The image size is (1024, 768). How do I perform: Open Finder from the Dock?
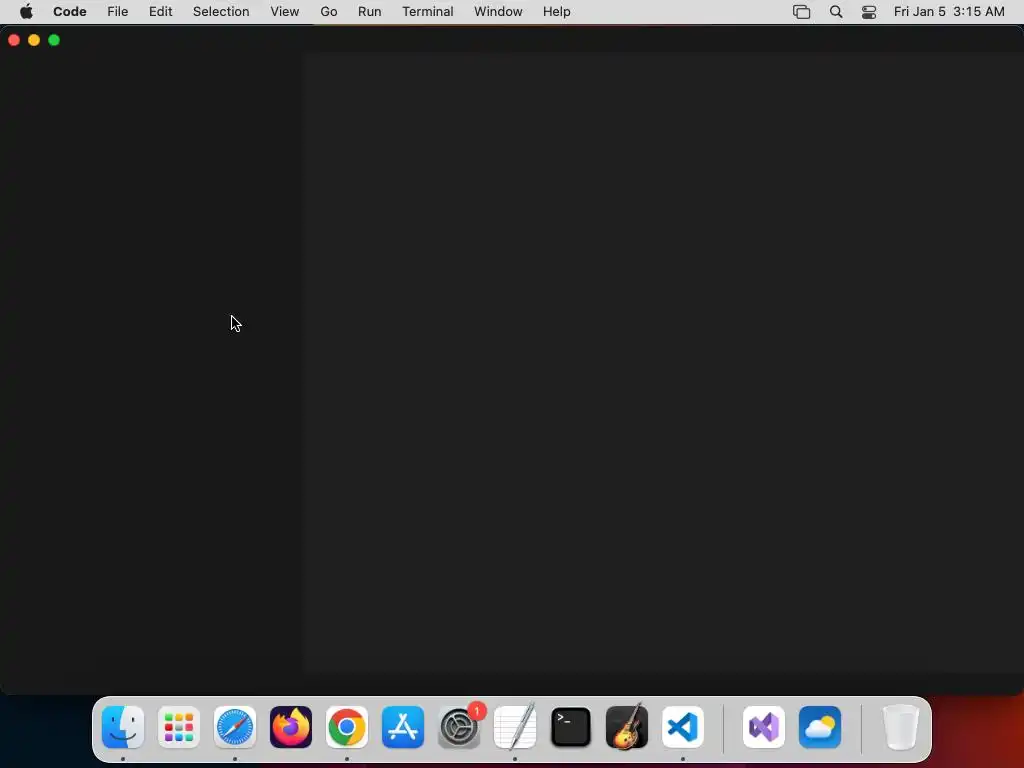pyautogui.click(x=123, y=727)
